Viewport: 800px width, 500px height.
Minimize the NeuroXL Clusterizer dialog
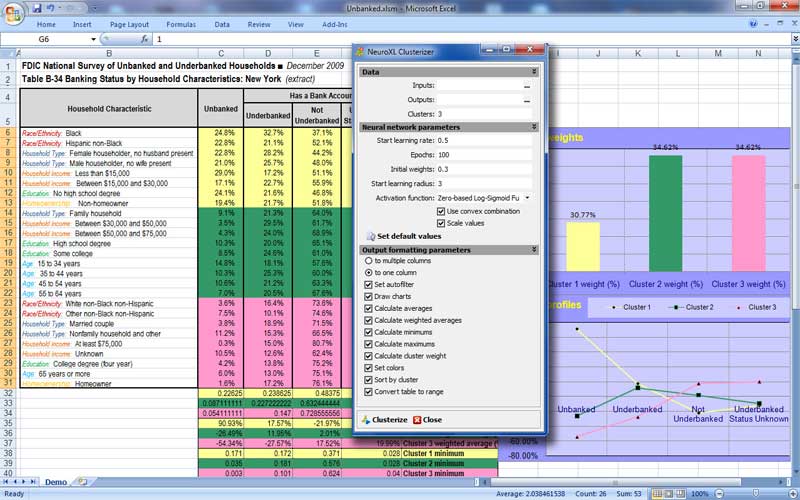click(490, 49)
